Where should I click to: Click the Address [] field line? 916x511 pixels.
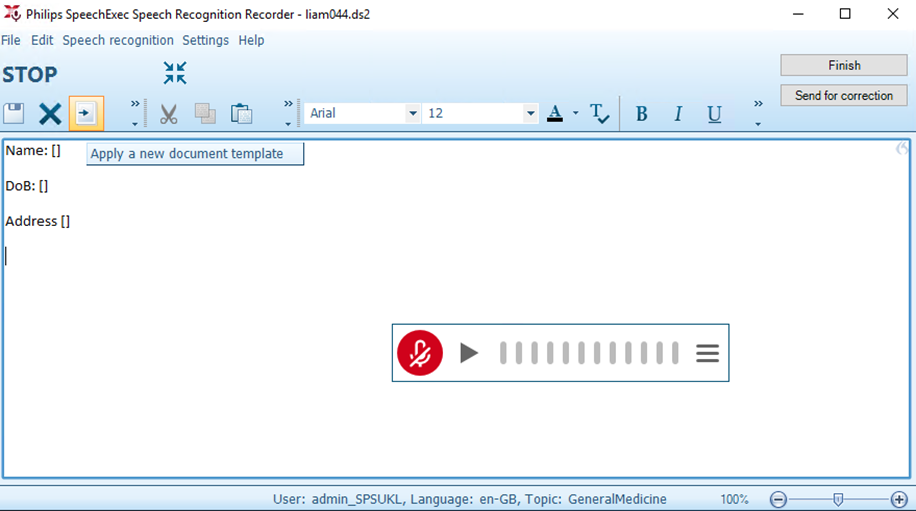tap(37, 221)
